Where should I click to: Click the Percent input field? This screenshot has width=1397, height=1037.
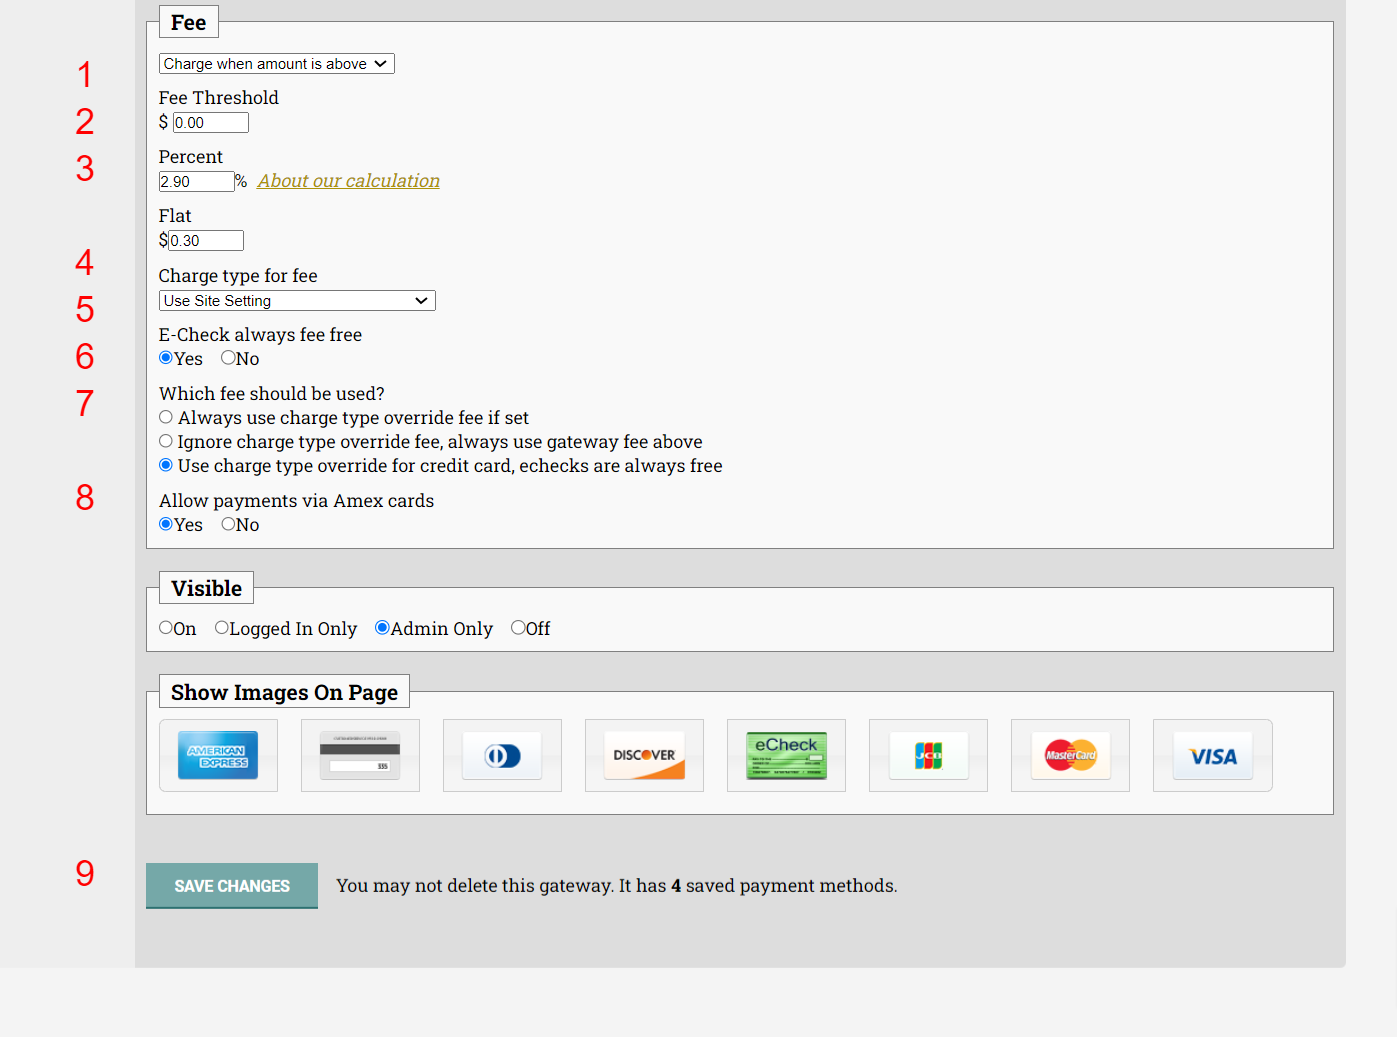(196, 181)
